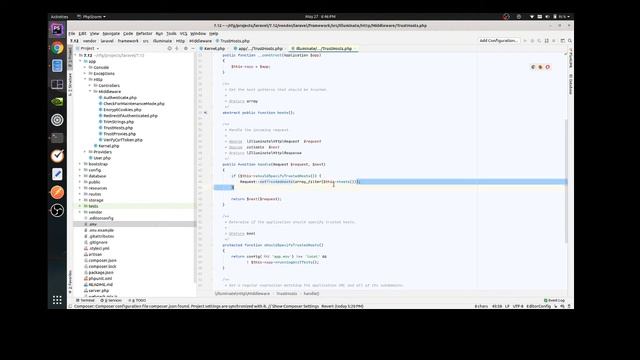Open the TODO tool window button
640x360 pixels.
pos(137,300)
